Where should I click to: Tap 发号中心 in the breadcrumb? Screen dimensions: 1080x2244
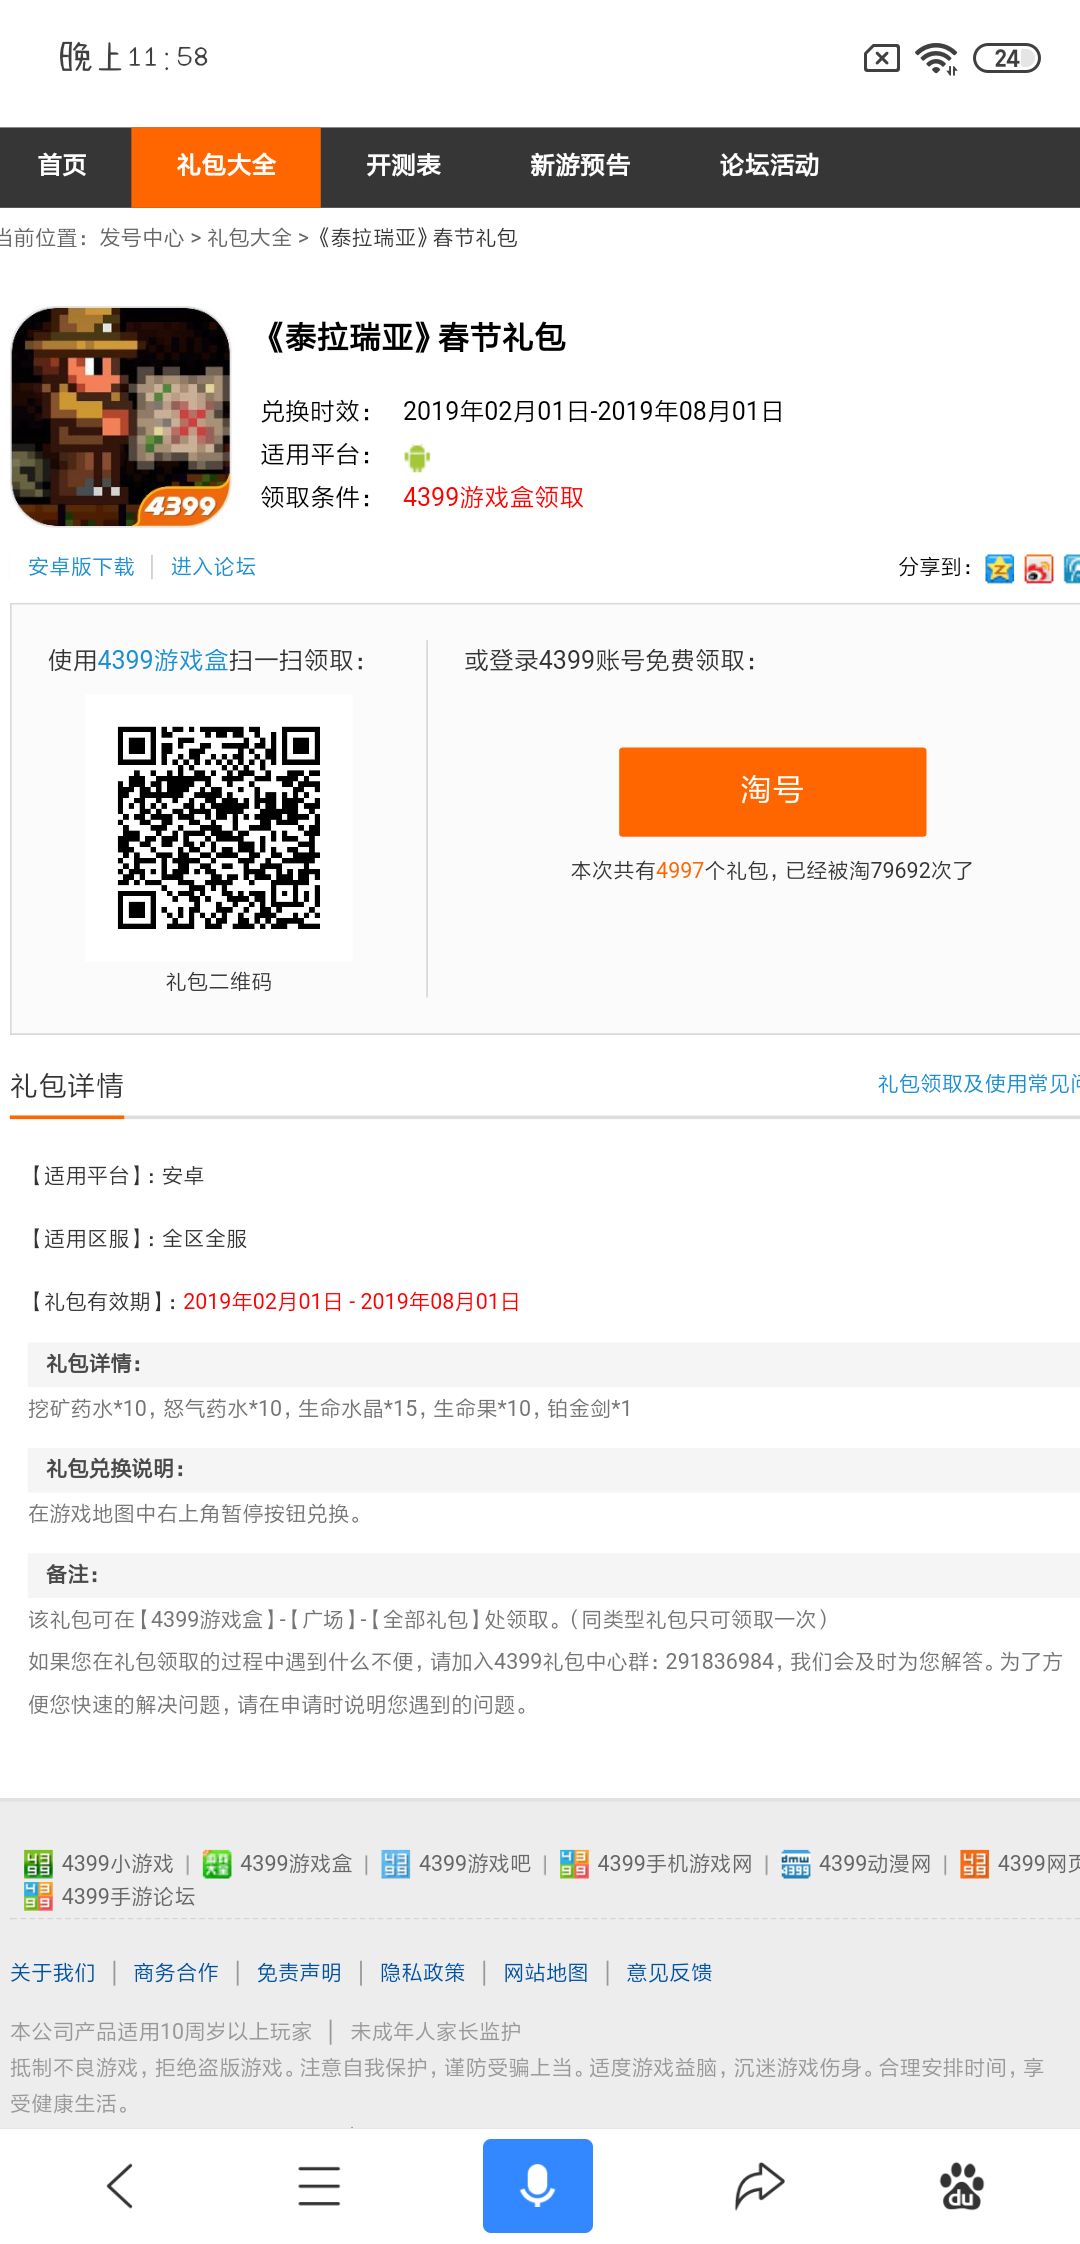click(x=142, y=238)
